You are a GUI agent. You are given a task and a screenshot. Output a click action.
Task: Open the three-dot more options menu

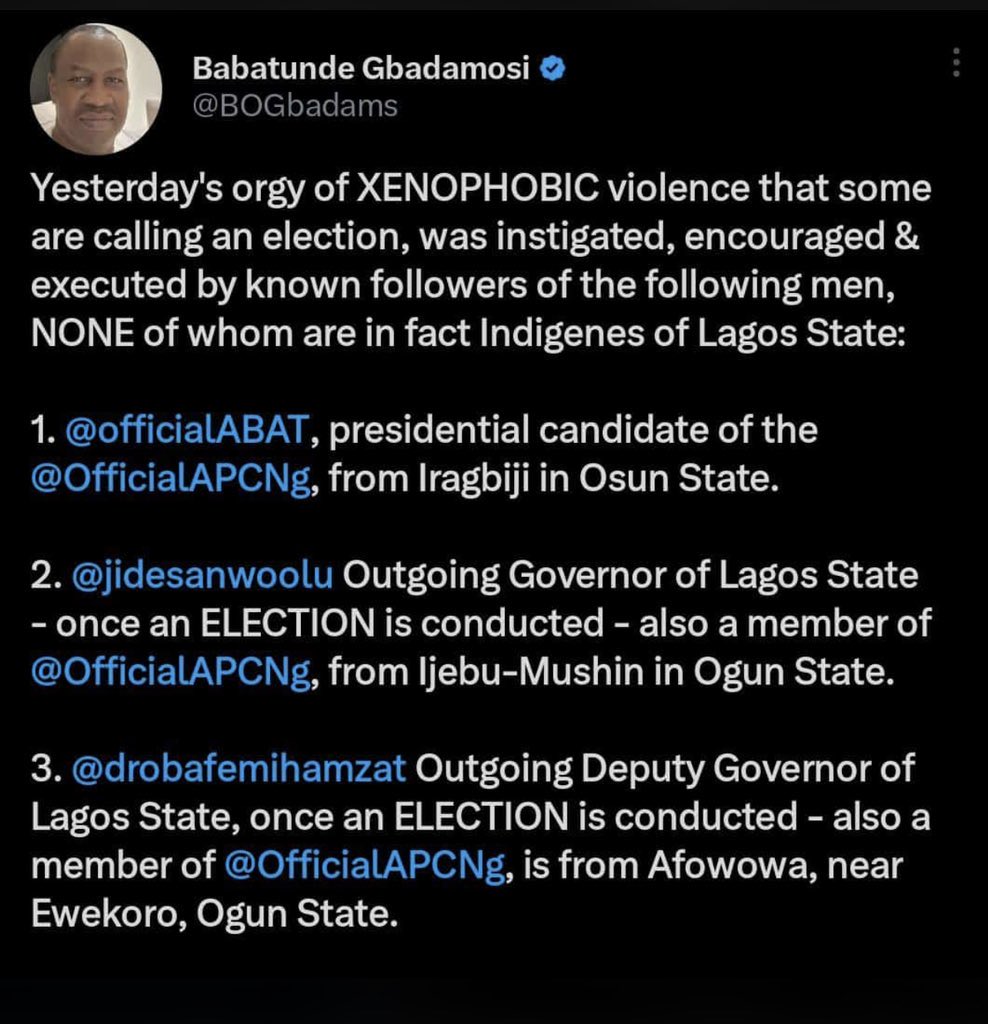(x=956, y=63)
